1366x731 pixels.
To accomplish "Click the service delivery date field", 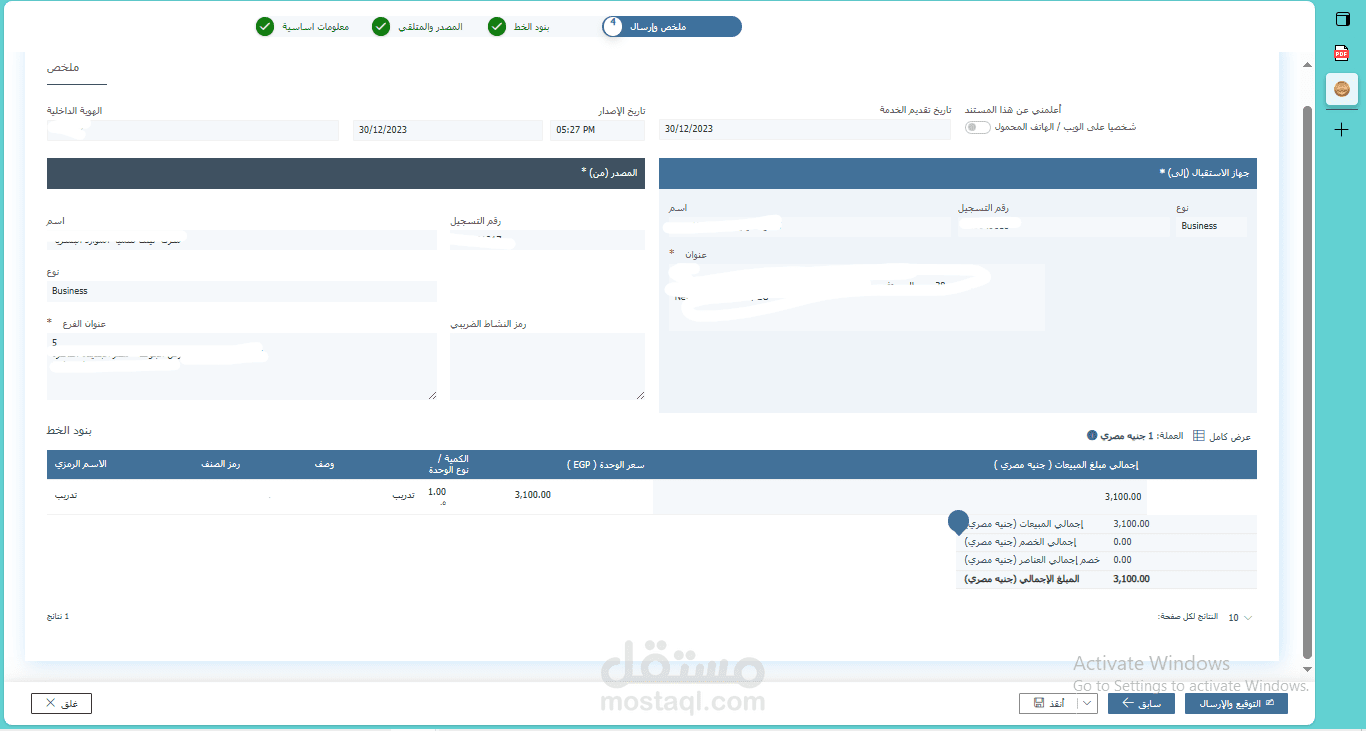I will pyautogui.click(x=805, y=129).
